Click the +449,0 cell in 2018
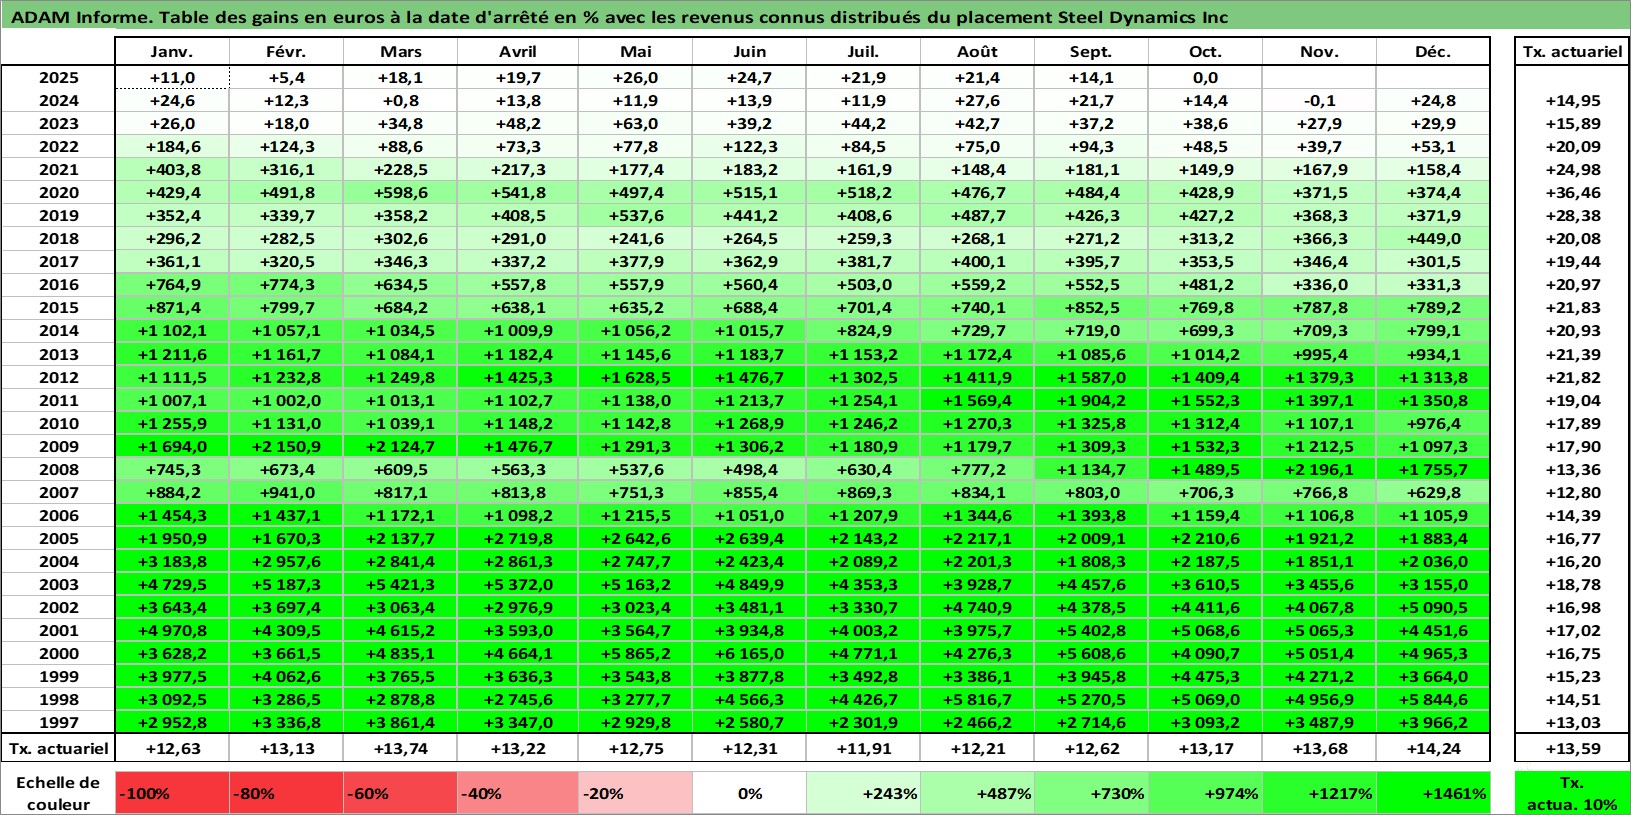1631x815 pixels. (x=1433, y=238)
